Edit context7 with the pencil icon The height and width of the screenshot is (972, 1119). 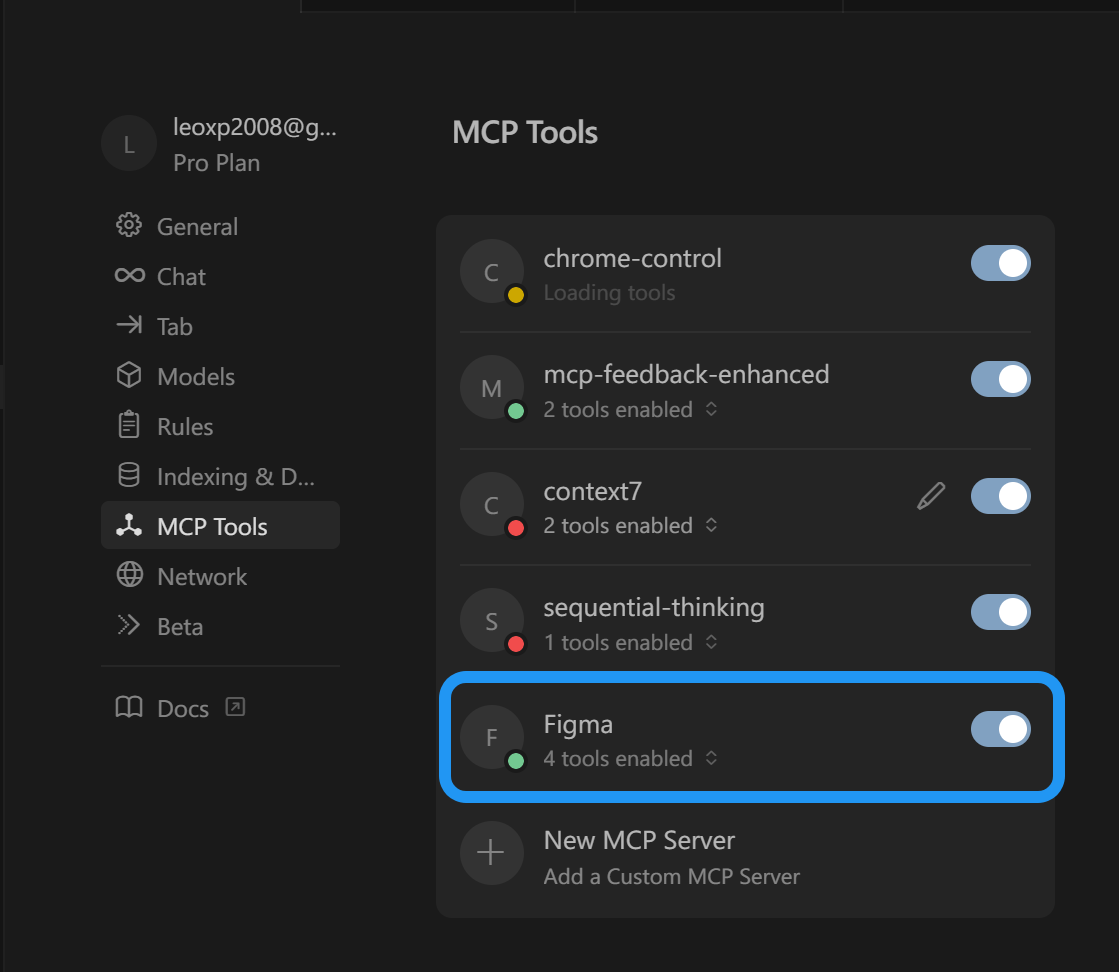[931, 496]
